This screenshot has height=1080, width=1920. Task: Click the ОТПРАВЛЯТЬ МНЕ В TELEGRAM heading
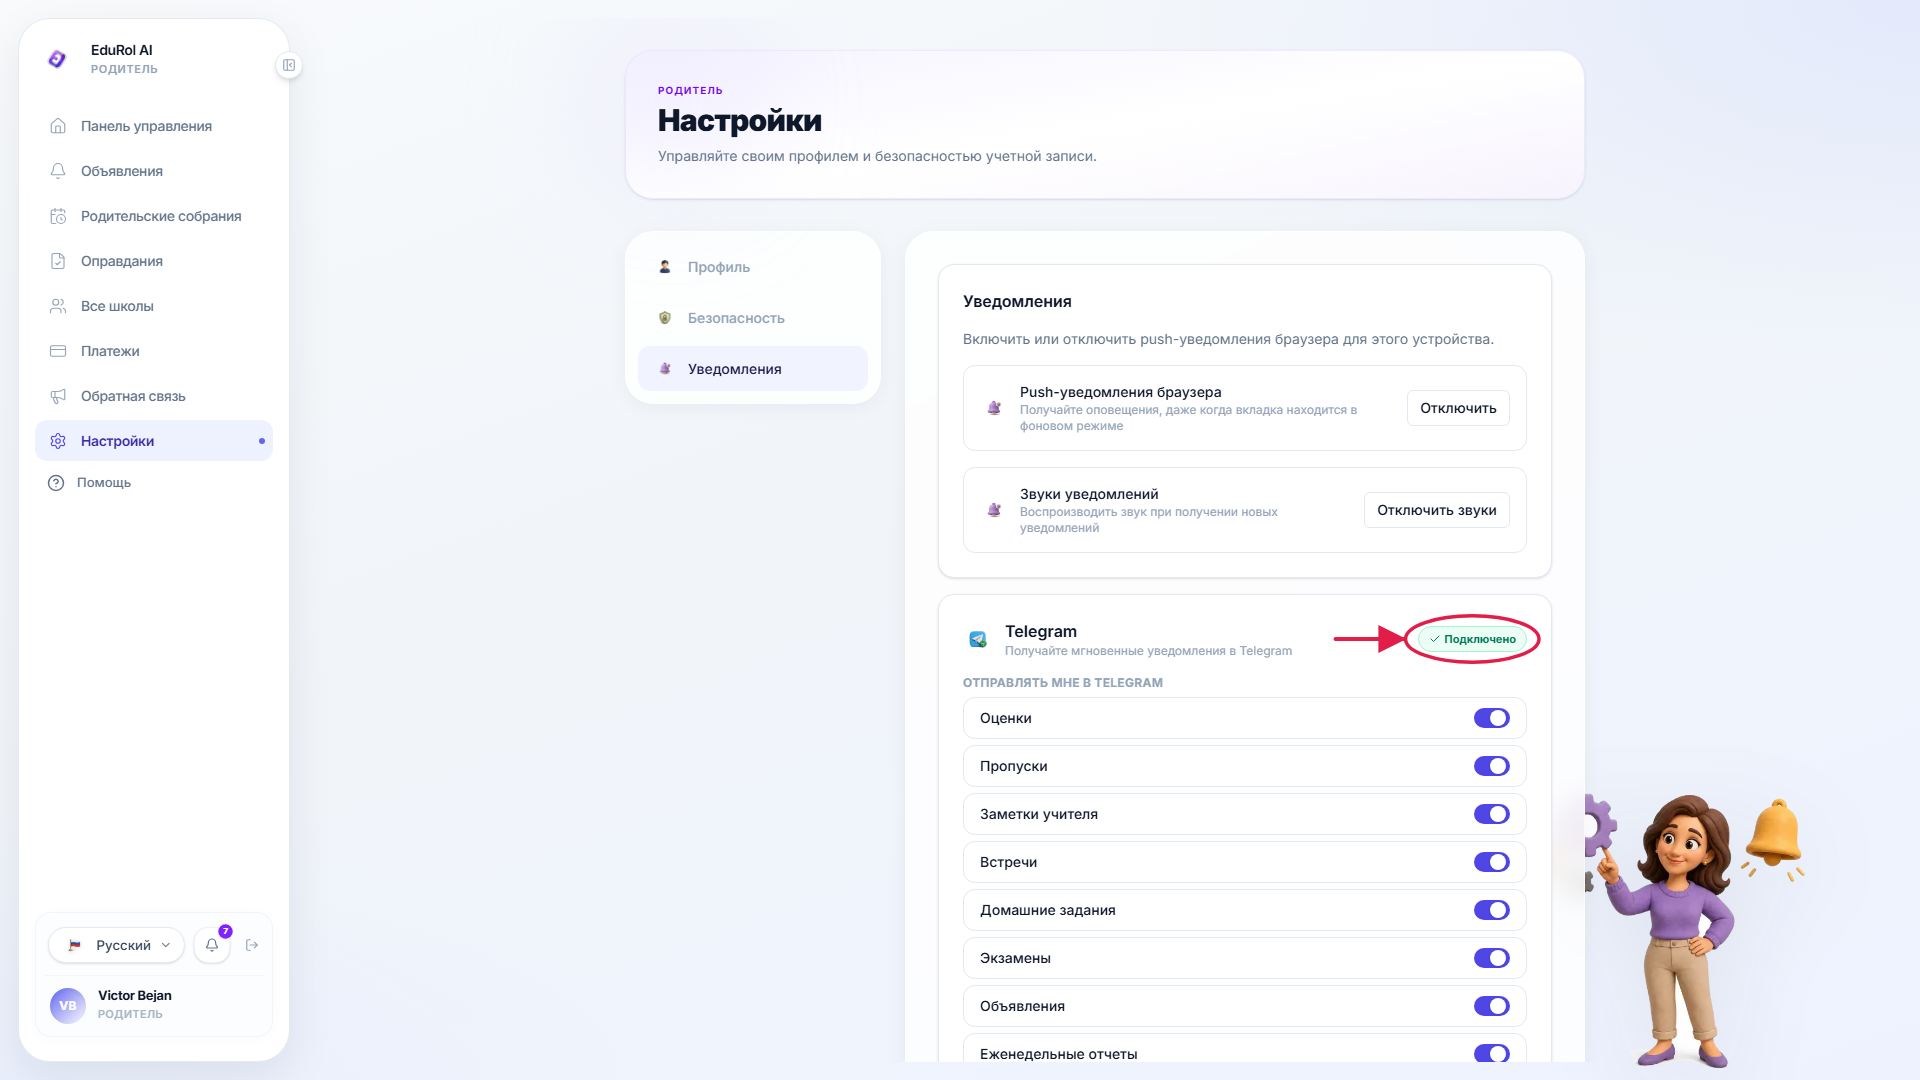(1062, 683)
